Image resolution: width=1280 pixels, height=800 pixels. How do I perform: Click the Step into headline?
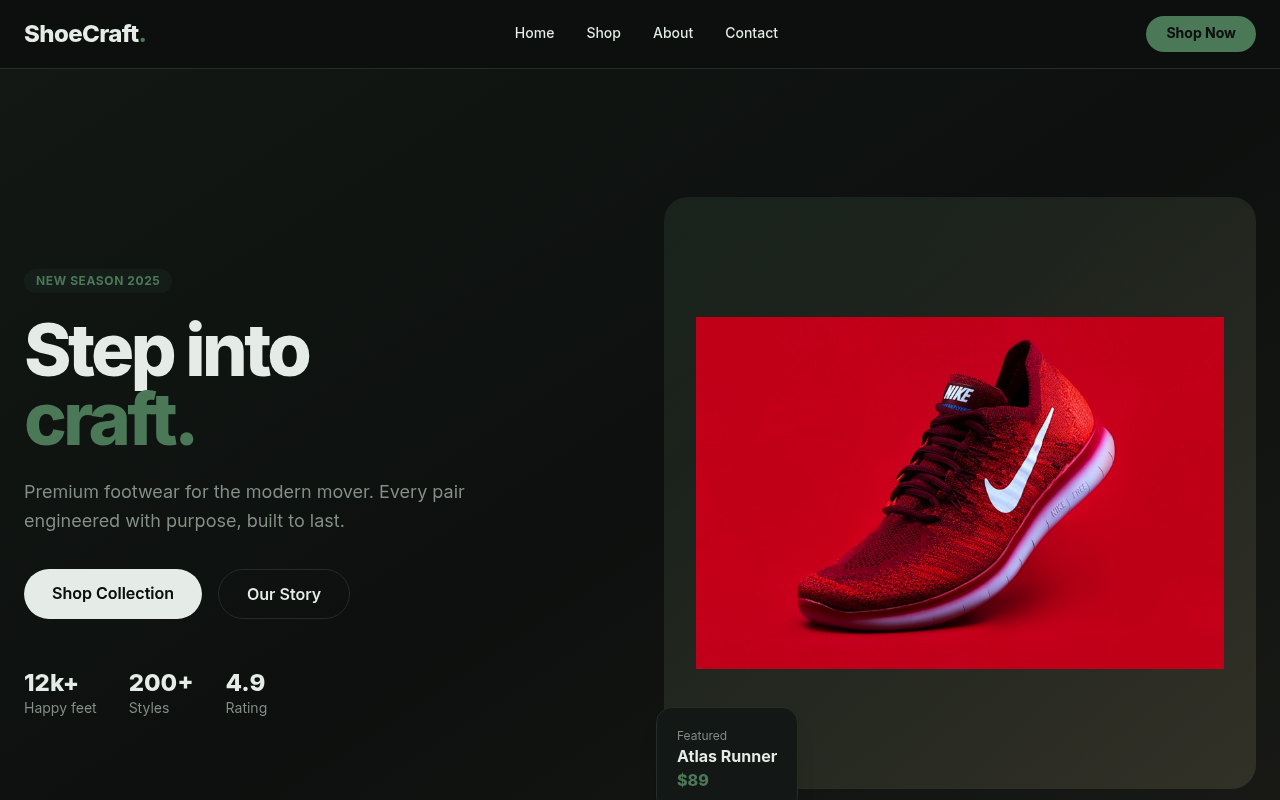[x=167, y=350]
